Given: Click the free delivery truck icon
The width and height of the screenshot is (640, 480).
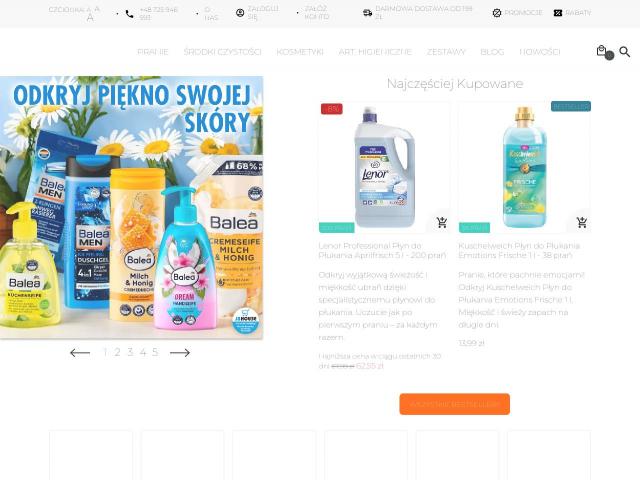Looking at the screenshot, I should (x=367, y=13).
